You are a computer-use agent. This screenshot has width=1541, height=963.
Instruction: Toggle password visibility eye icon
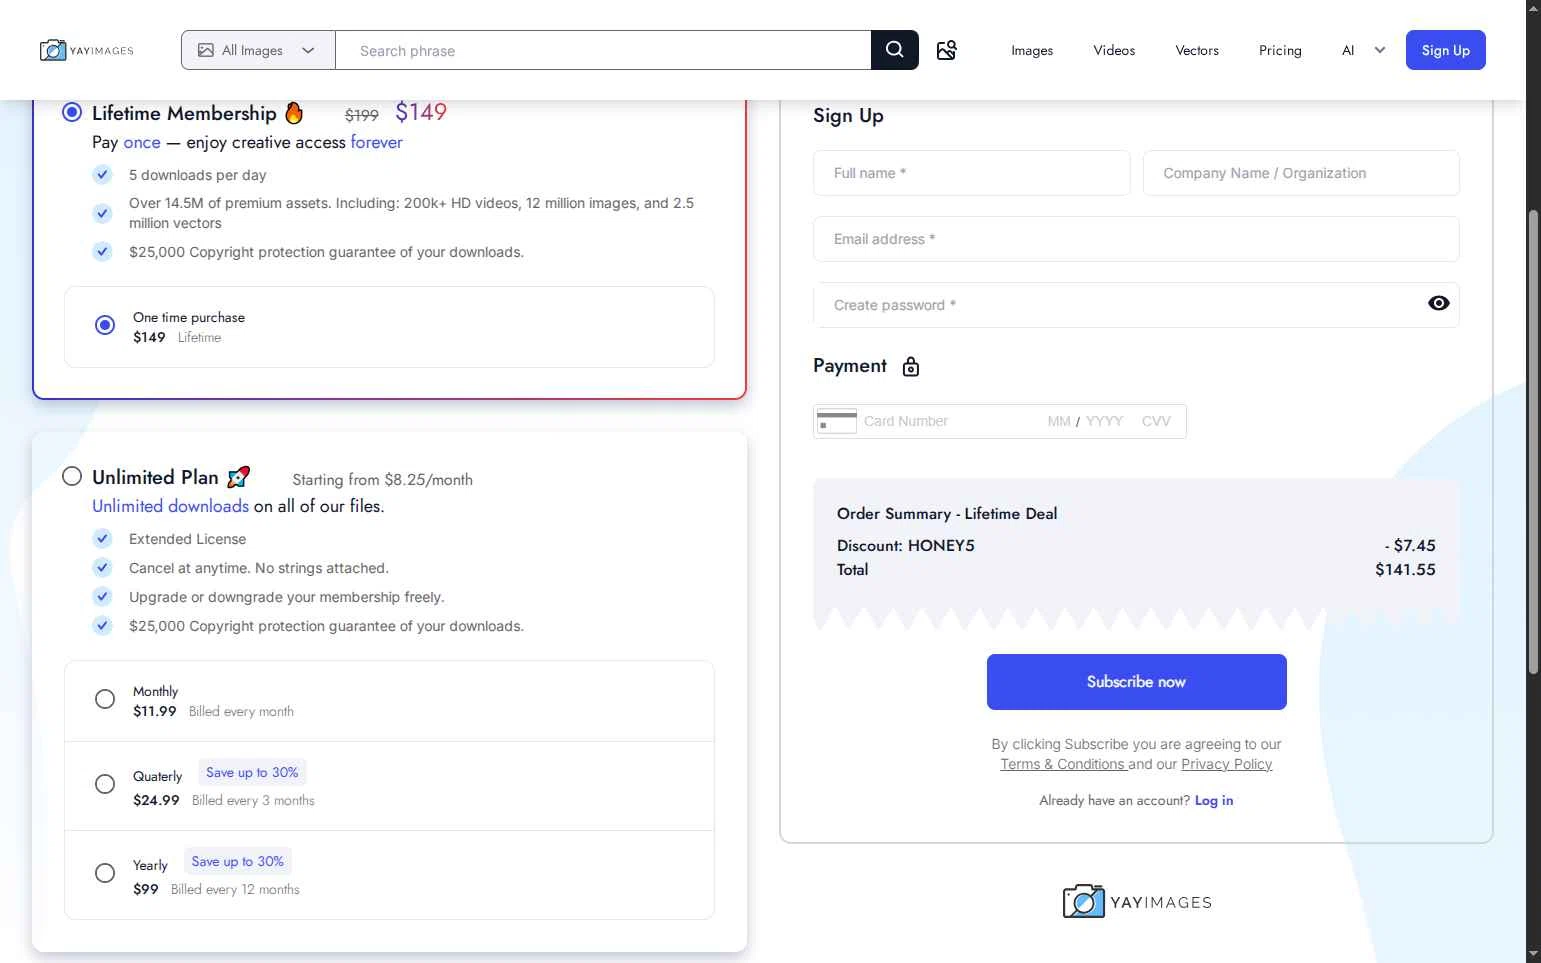click(x=1439, y=303)
